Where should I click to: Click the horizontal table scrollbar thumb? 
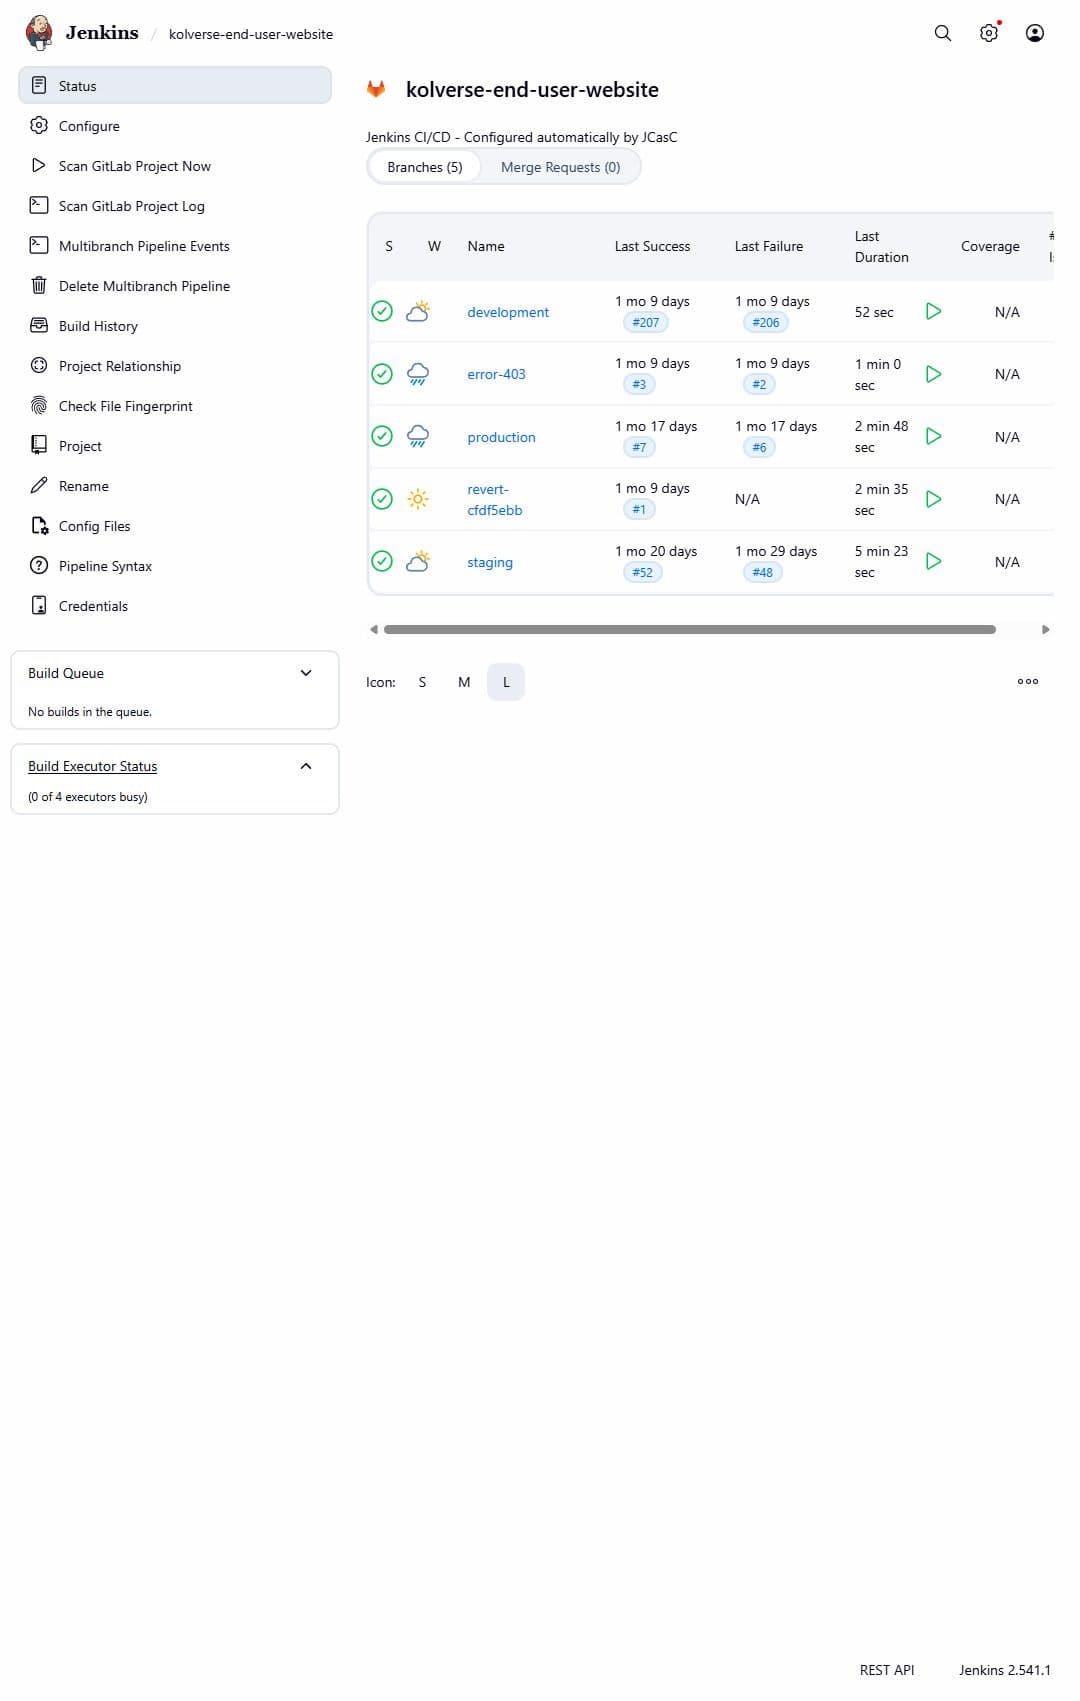689,629
